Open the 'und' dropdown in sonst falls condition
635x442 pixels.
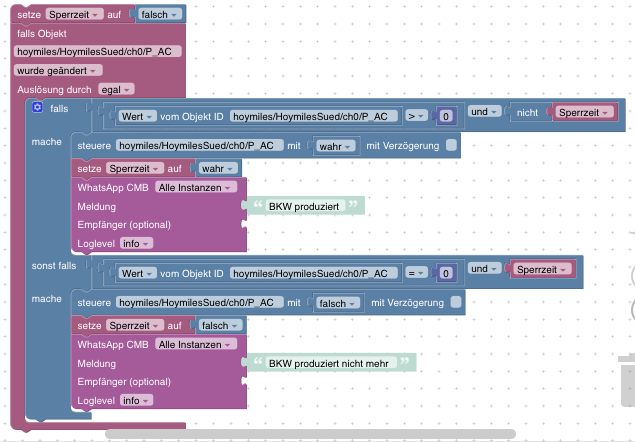(484, 269)
